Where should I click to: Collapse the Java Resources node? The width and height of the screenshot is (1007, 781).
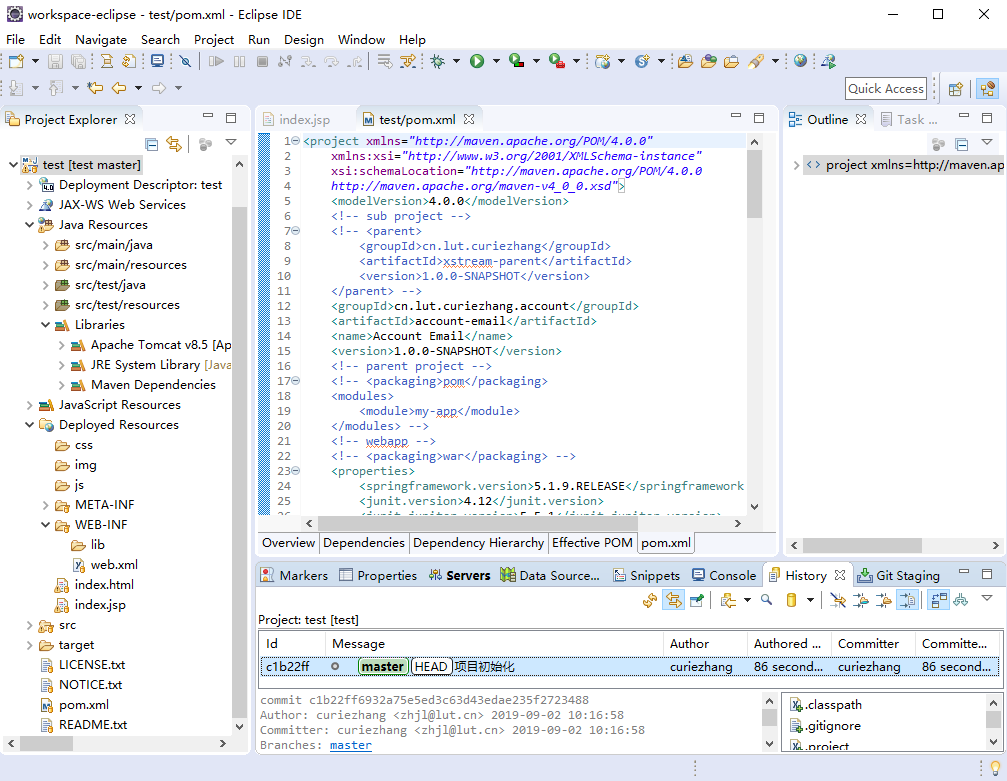(29, 225)
